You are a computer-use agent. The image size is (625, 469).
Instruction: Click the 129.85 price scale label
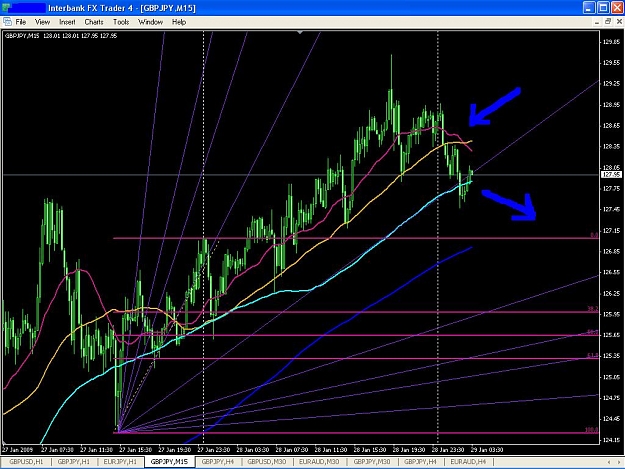[611, 42]
